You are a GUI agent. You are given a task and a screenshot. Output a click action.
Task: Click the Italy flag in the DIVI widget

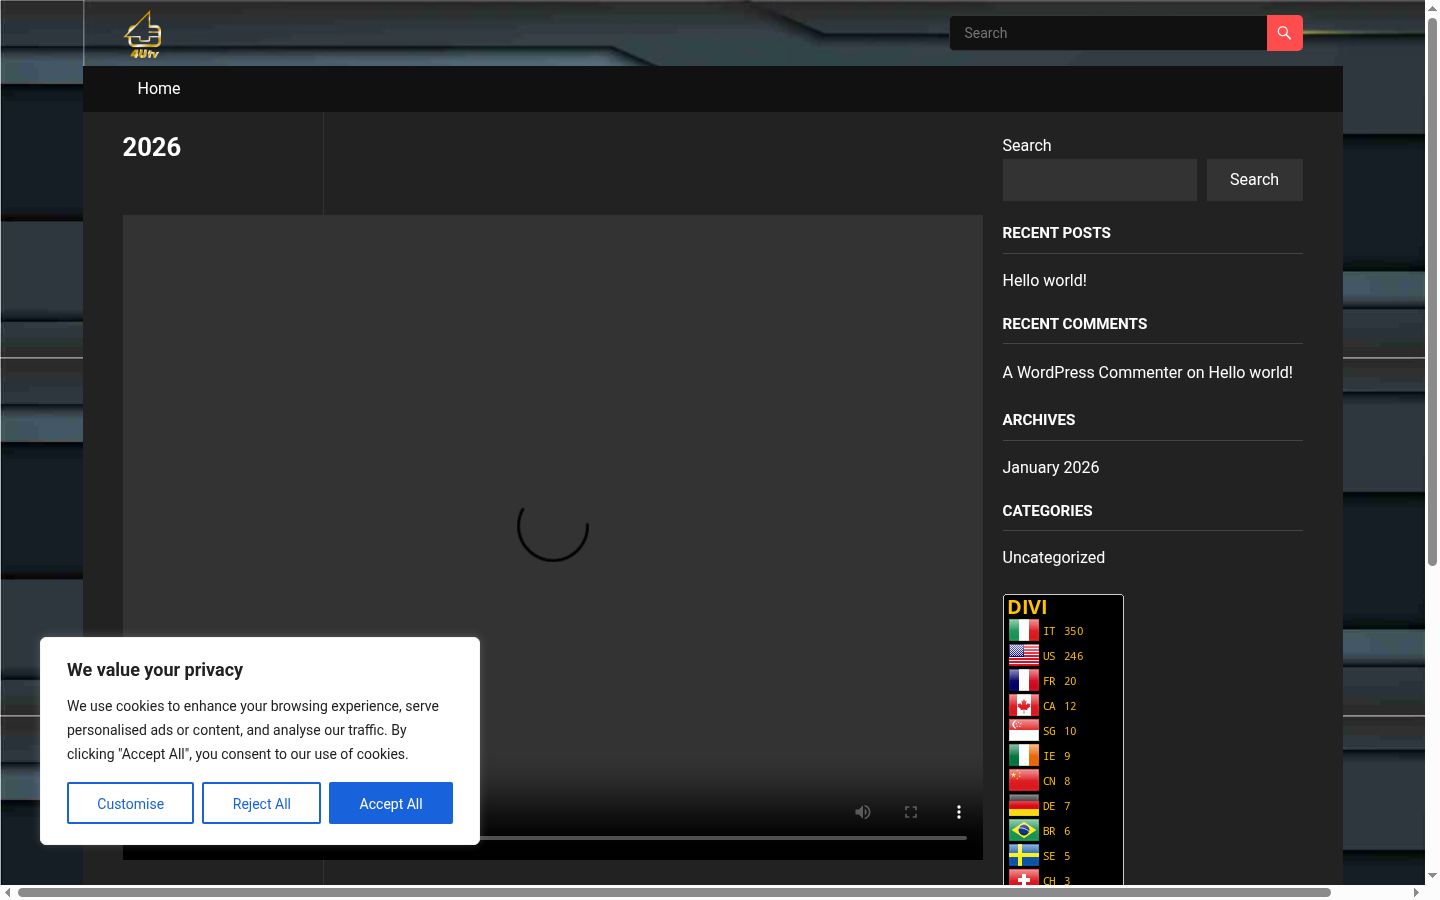click(x=1024, y=631)
